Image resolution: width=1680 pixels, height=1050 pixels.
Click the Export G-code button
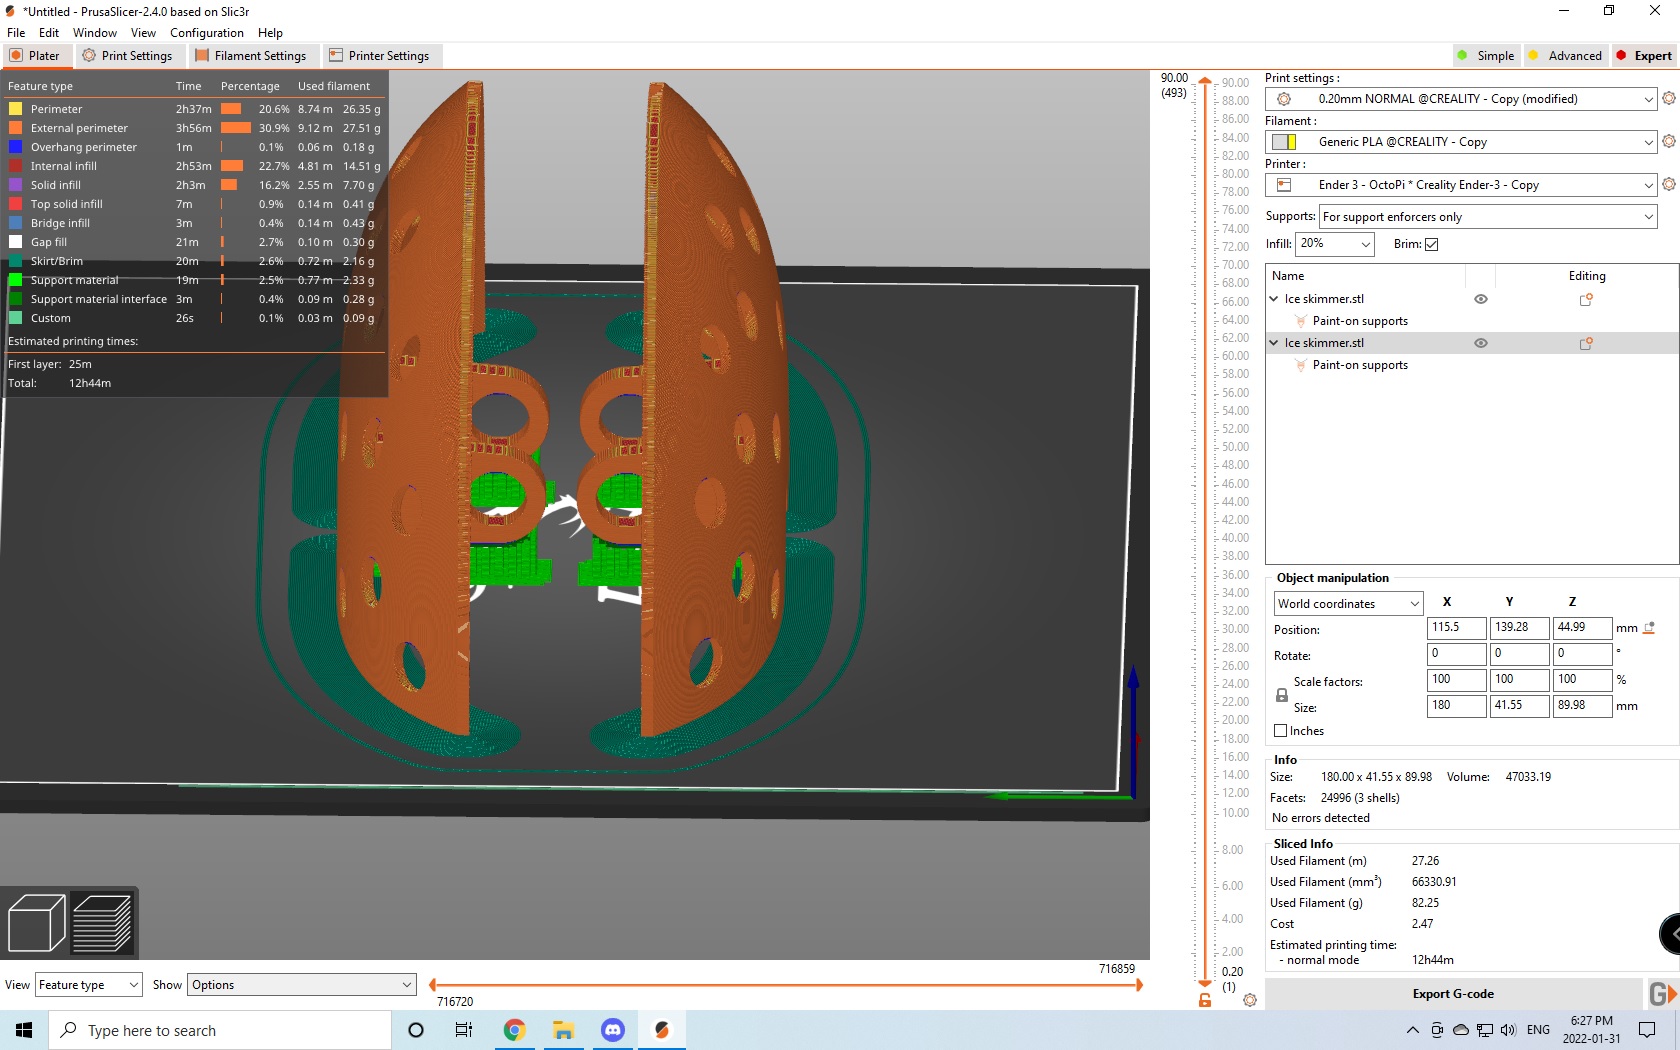pos(1453,994)
